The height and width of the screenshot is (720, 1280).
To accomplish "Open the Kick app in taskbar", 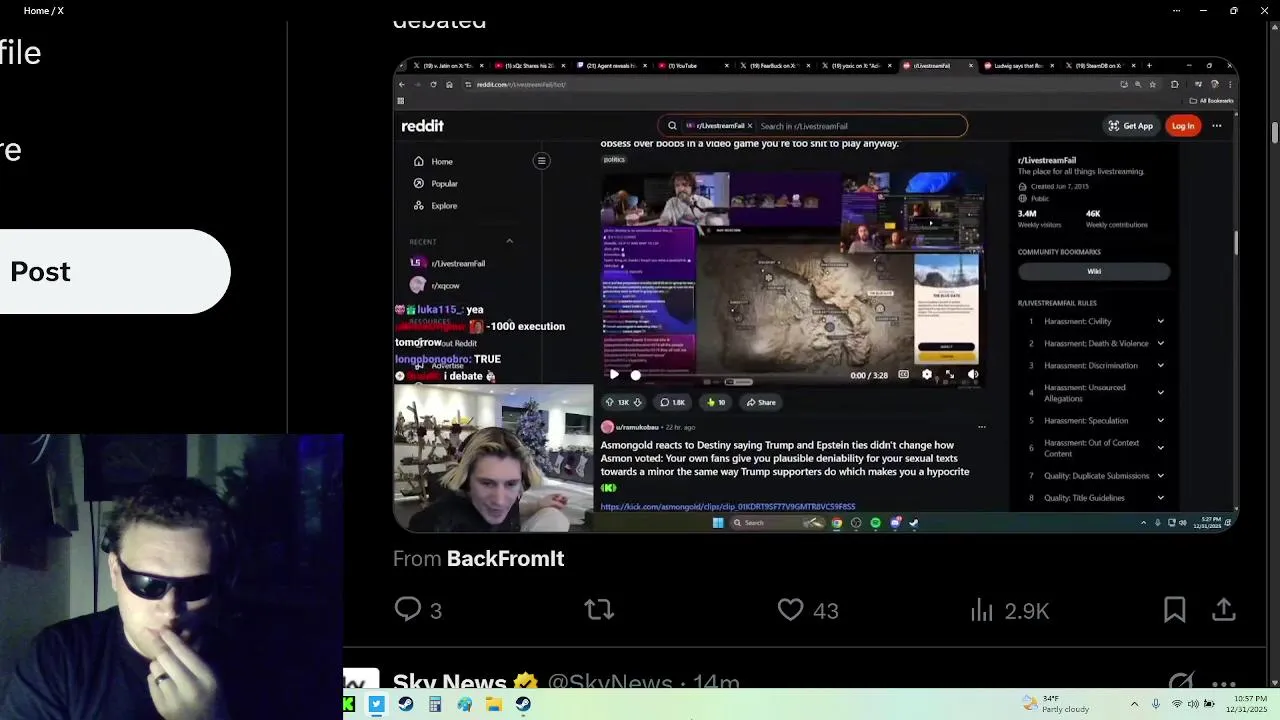I will tap(348, 704).
